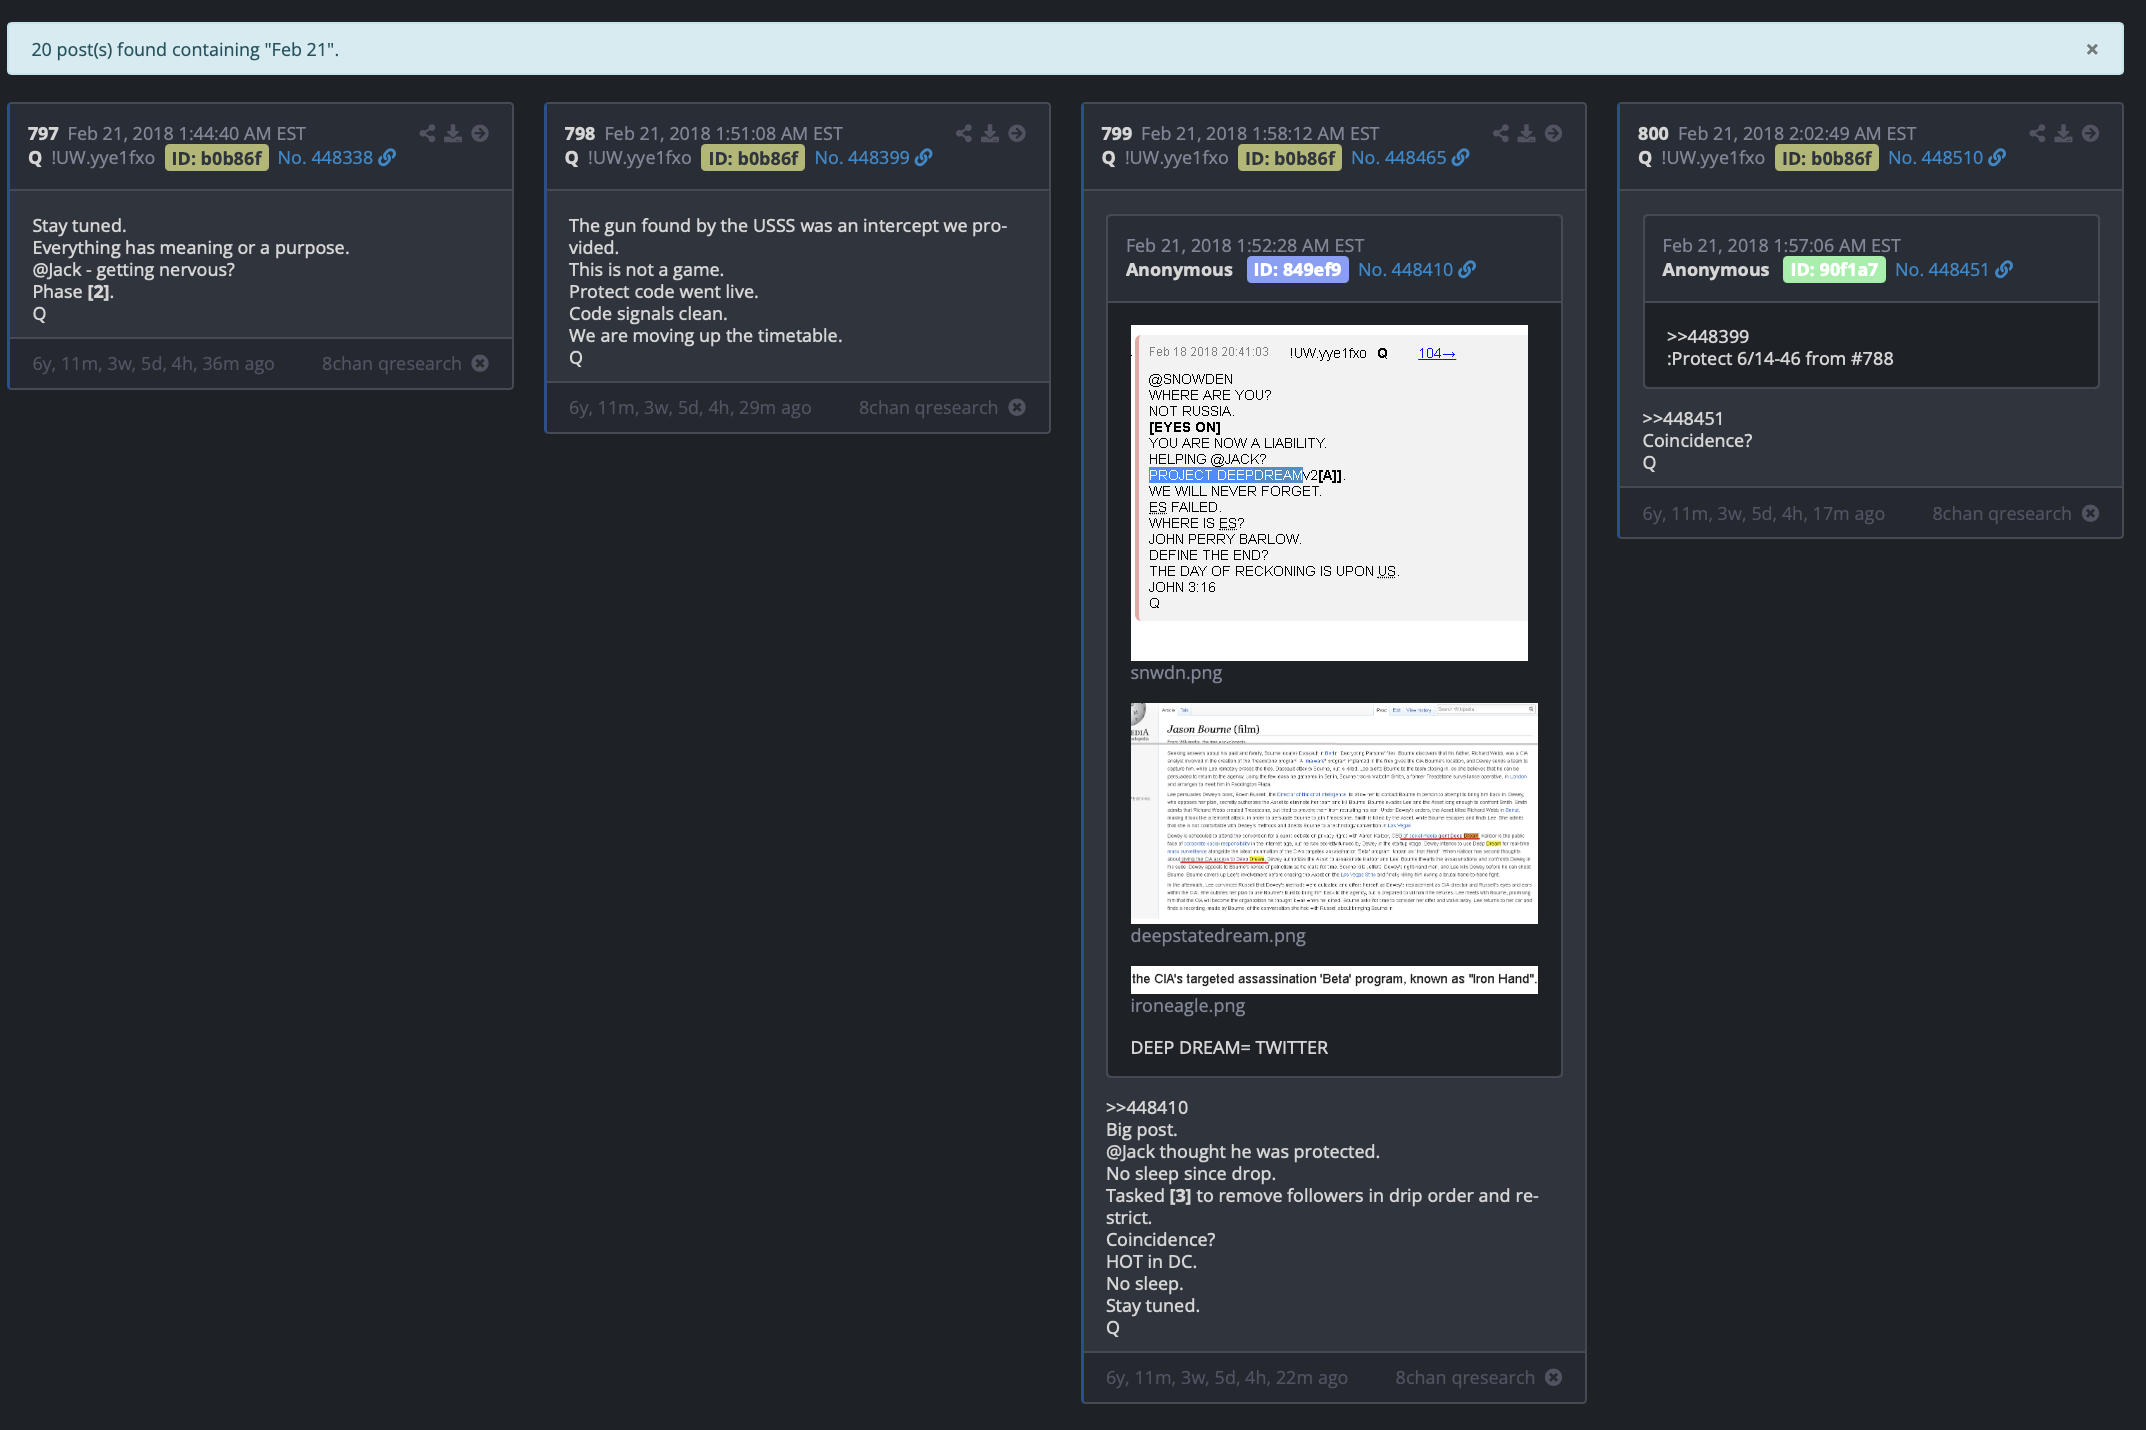Click the >>448451 reply reference in post 800

[x=1683, y=419]
